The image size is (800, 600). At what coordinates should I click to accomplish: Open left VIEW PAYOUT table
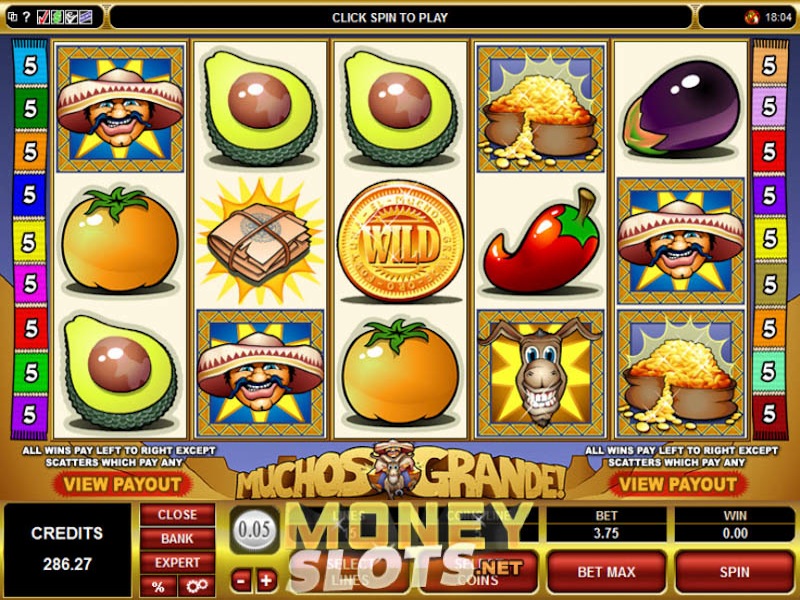(122, 484)
